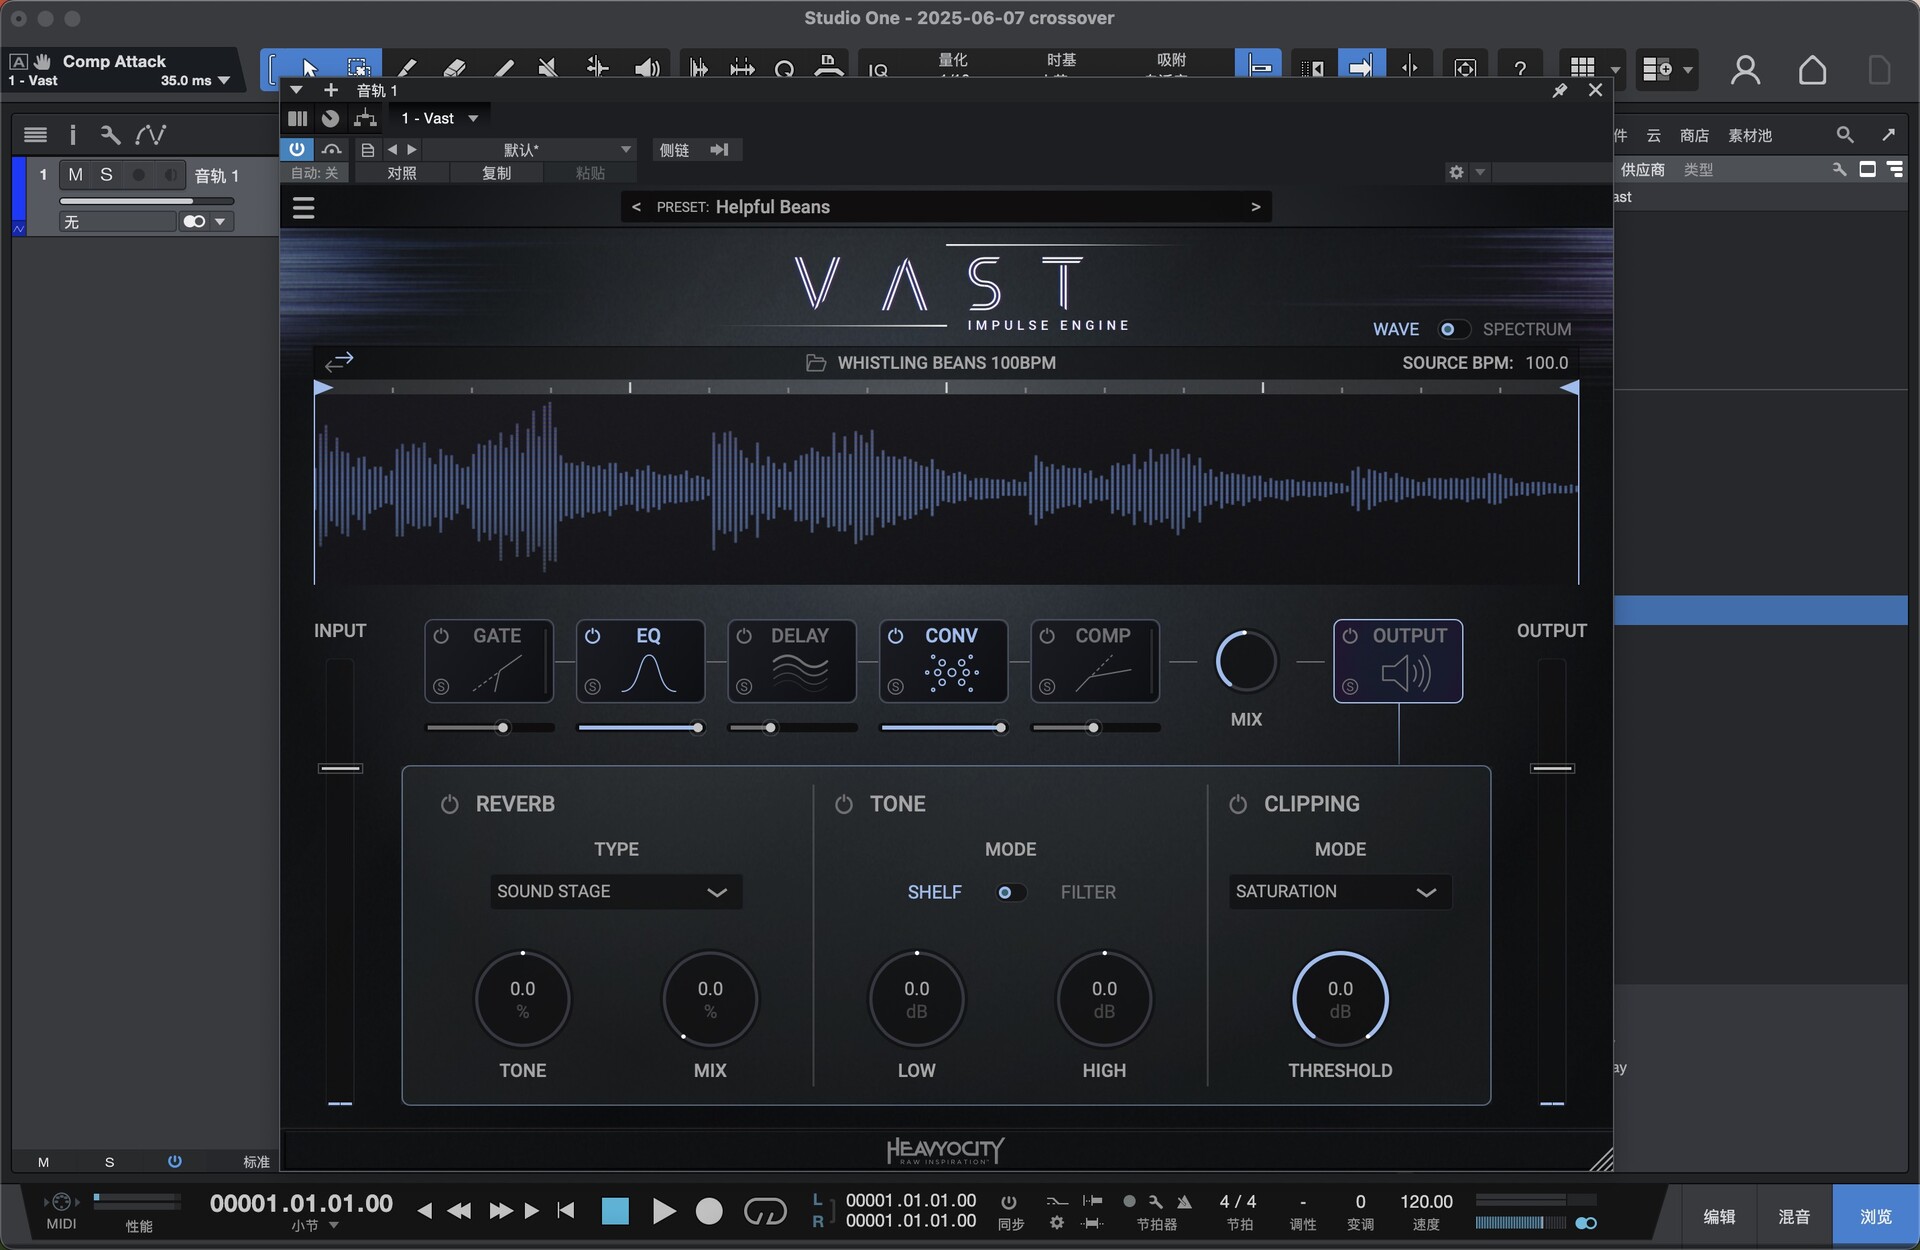The height and width of the screenshot is (1250, 1920).
Task: Click the waveform reverse arrows icon
Action: (x=339, y=361)
